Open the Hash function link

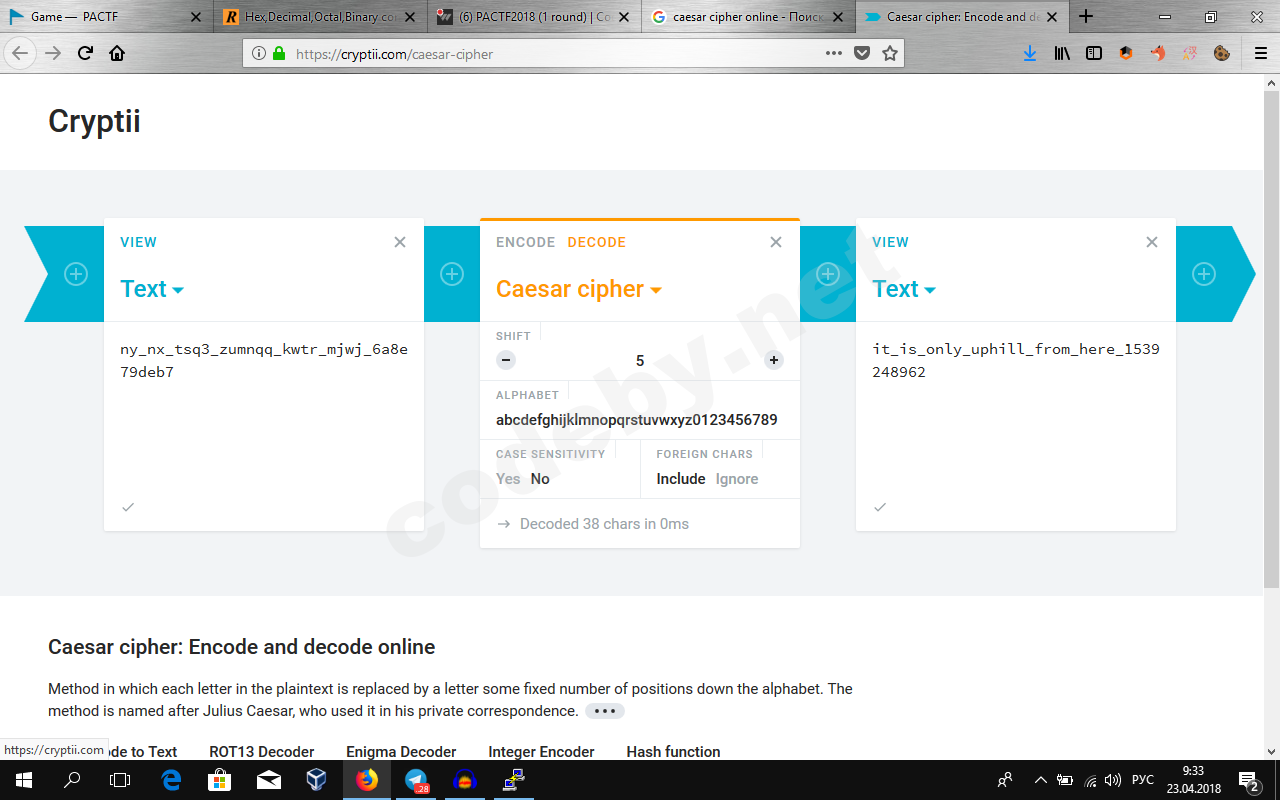pyautogui.click(x=673, y=752)
